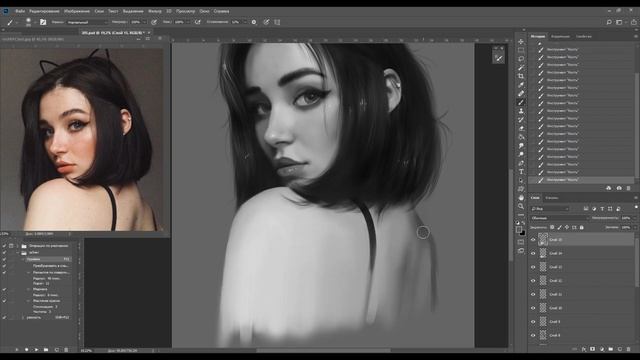The image size is (640, 360).
Task: Open the layer blend mode dropdown
Action: coord(559,218)
